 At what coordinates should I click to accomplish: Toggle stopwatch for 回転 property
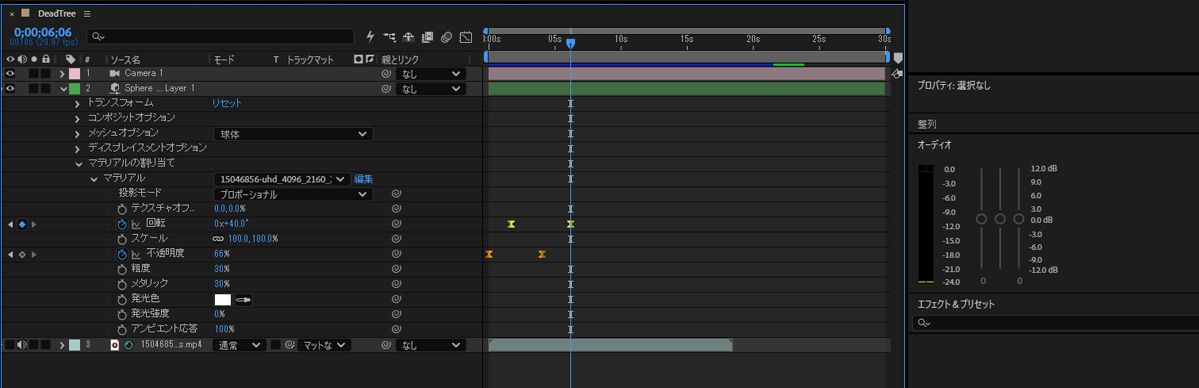tap(122, 224)
